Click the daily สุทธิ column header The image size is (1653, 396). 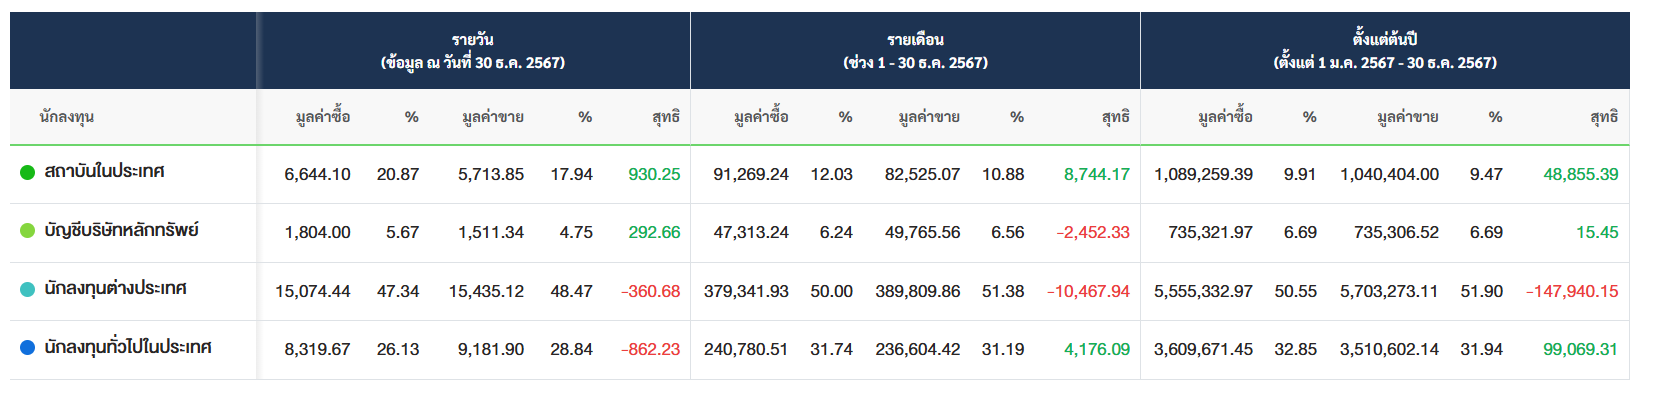(666, 117)
